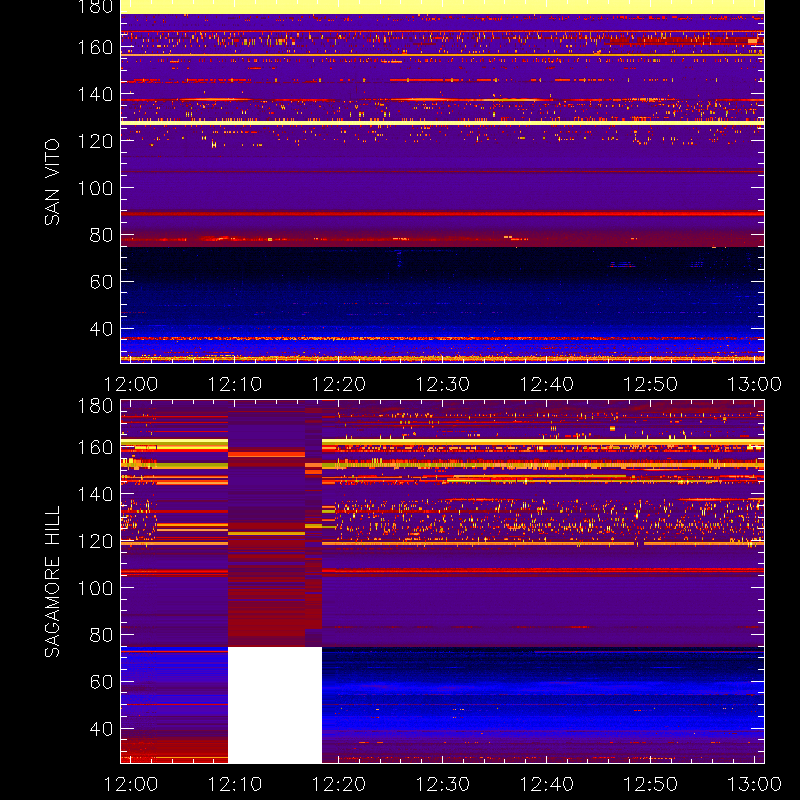
Task: Select the 120 label on San Vito axis
Action: point(95,141)
